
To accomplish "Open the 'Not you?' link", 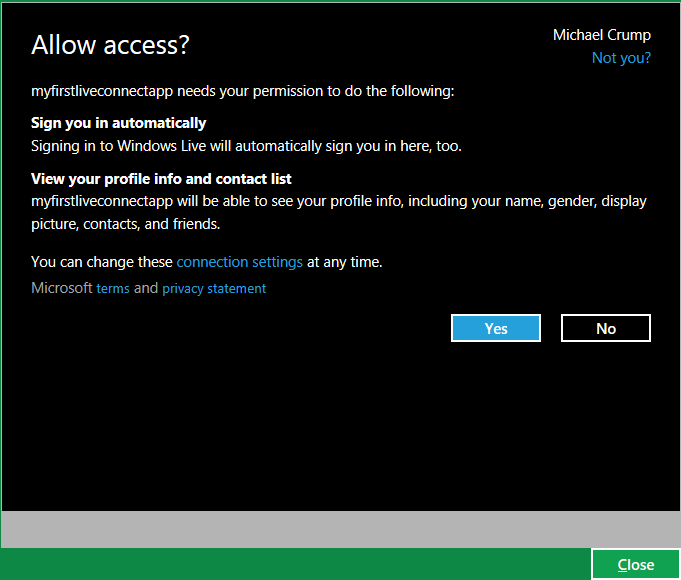I will [x=621, y=58].
